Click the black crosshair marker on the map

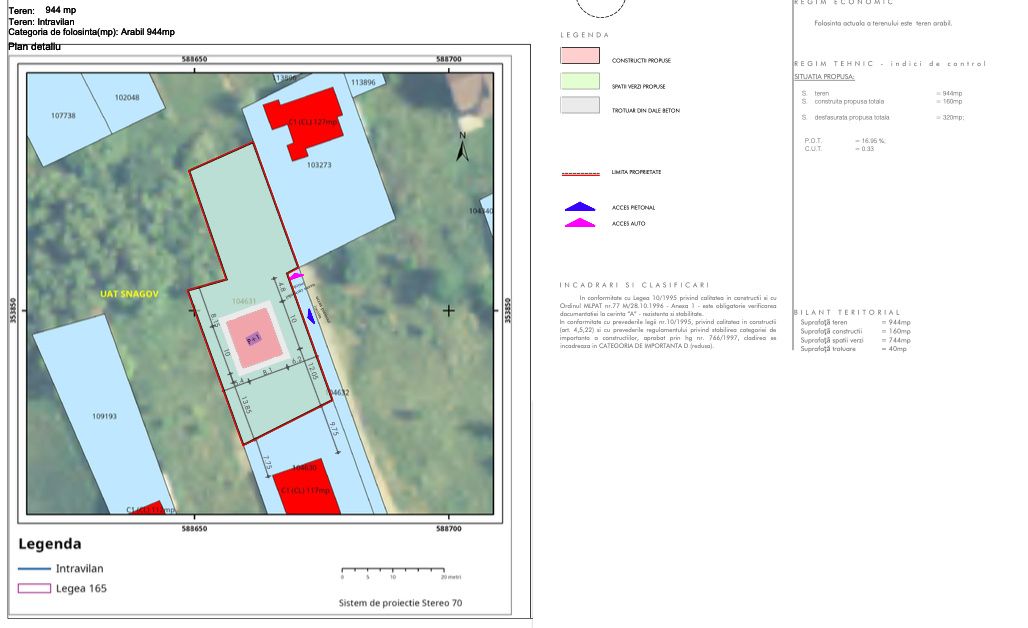point(448,311)
